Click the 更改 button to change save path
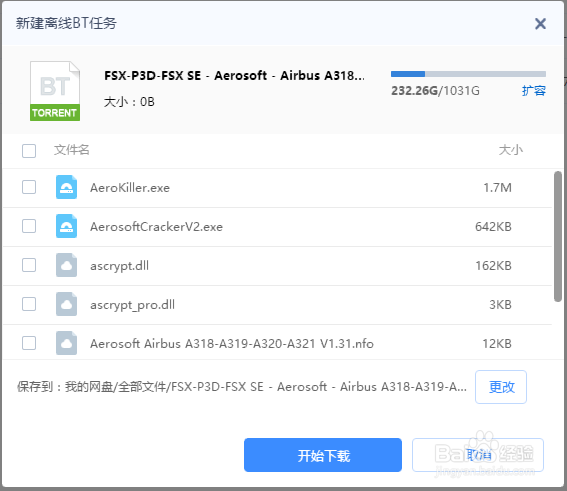Image resolution: width=567 pixels, height=491 pixels. point(501,387)
